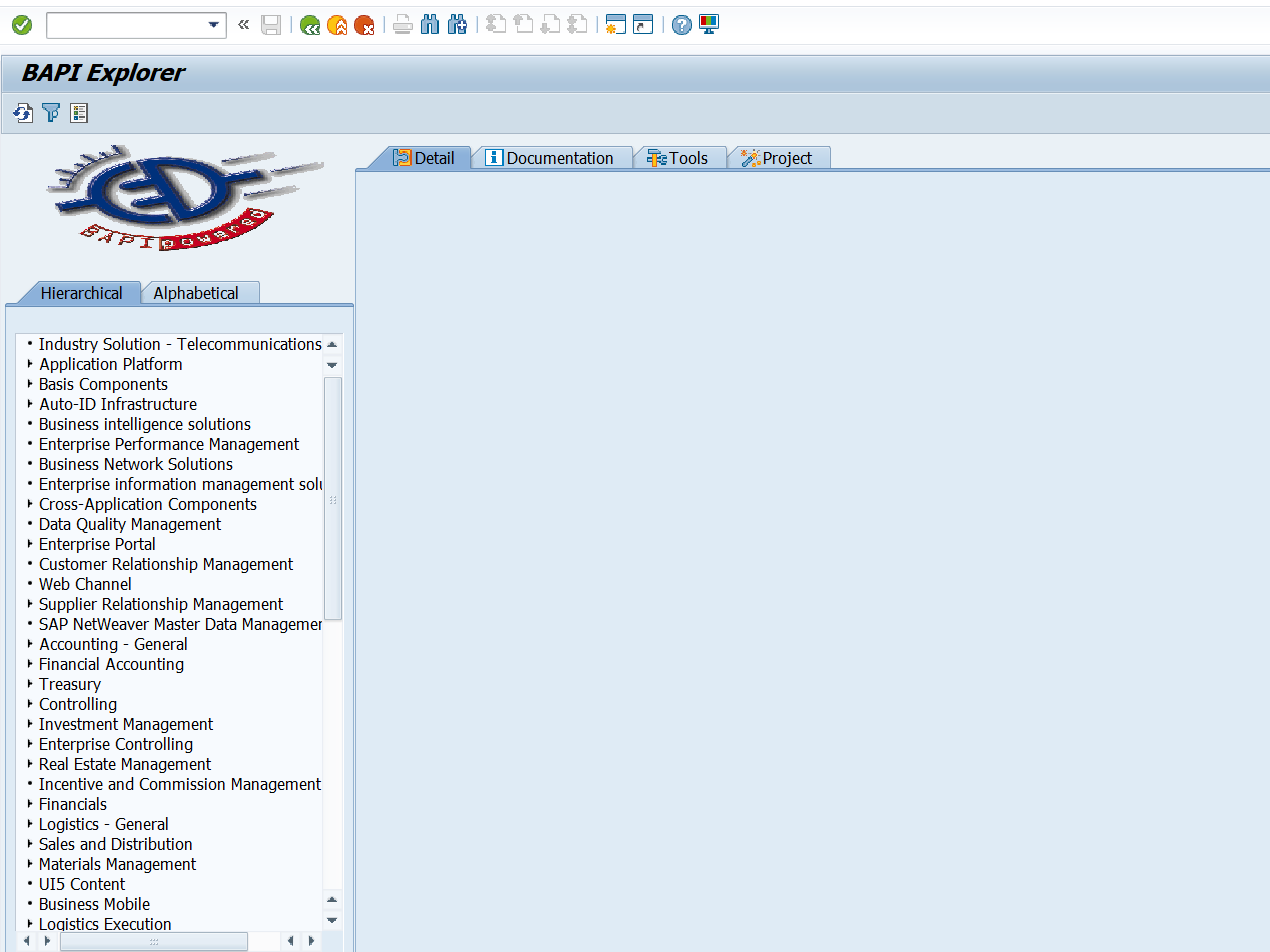Select UI5 Content in the tree
Viewport: 1270px width, 952px height.
82,884
